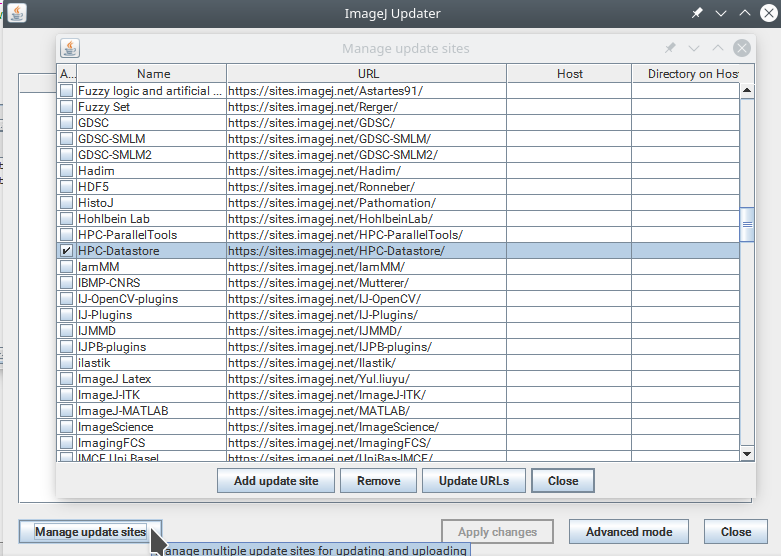Check the IJ-OpenCV-plugins checkbox
This screenshot has height=556, width=781.
click(x=66, y=299)
